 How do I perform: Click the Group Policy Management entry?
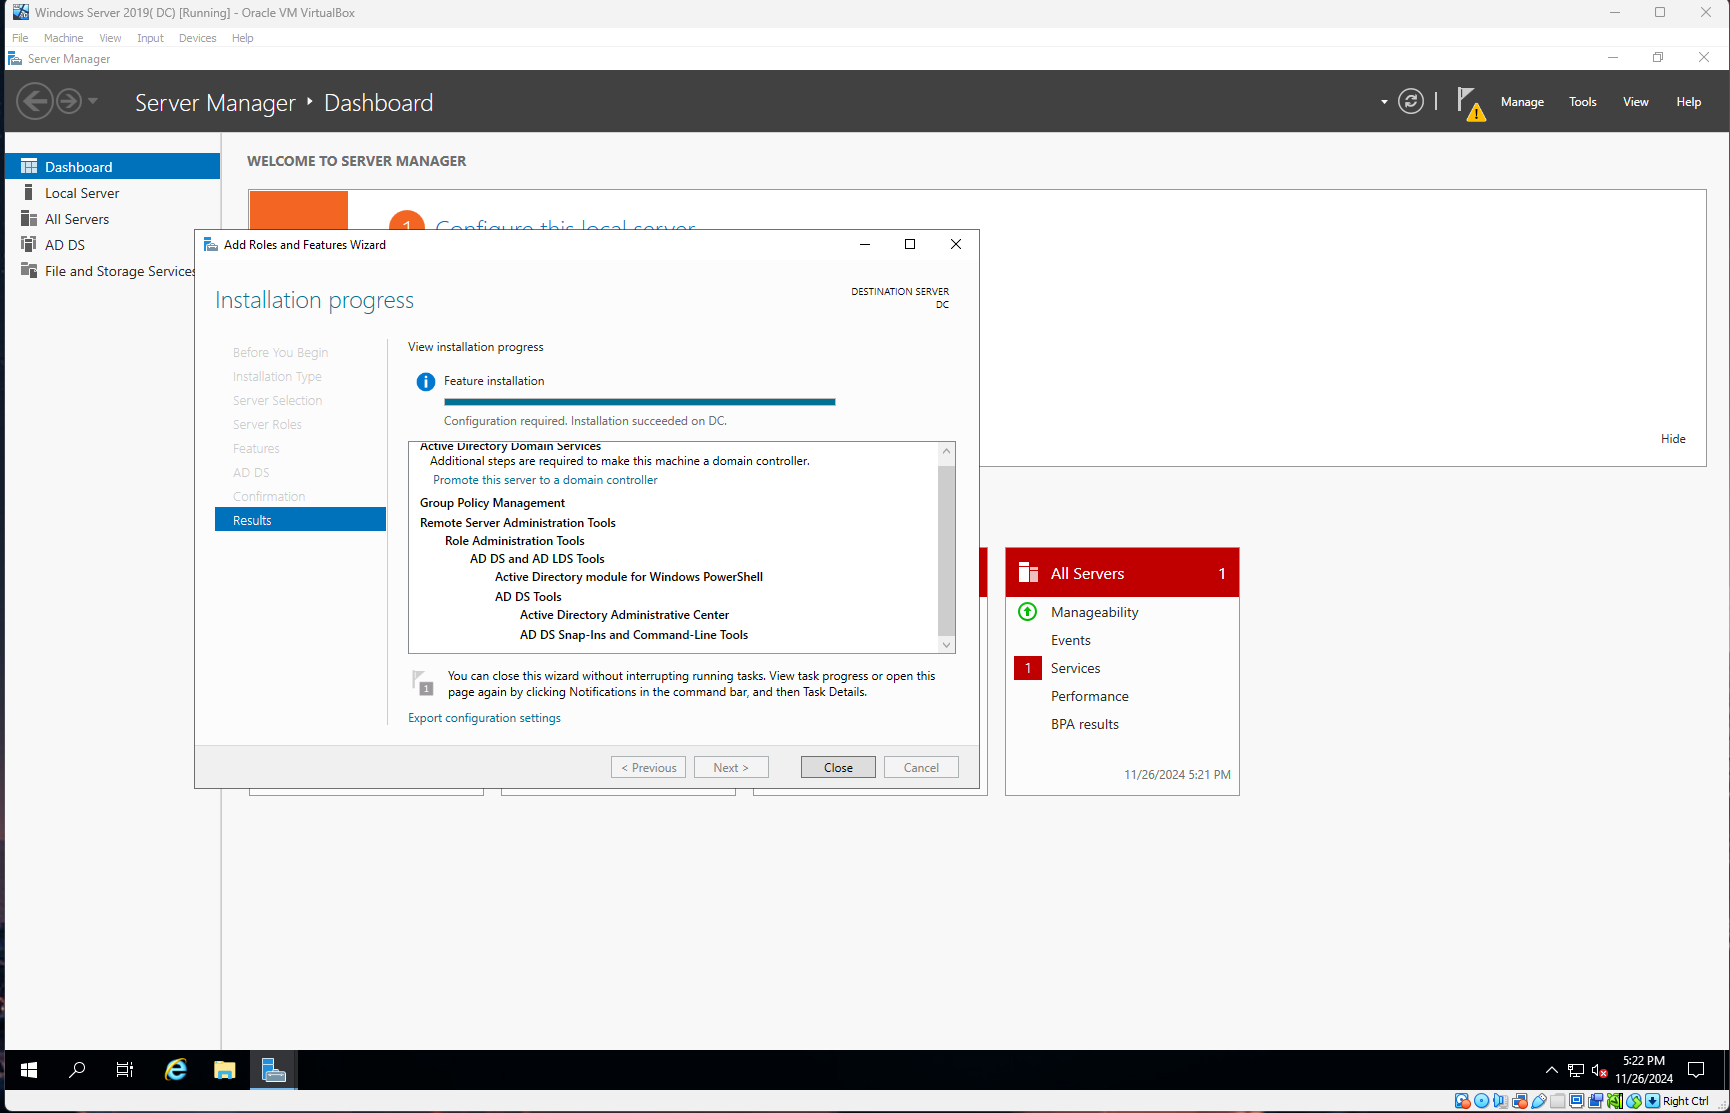point(492,503)
